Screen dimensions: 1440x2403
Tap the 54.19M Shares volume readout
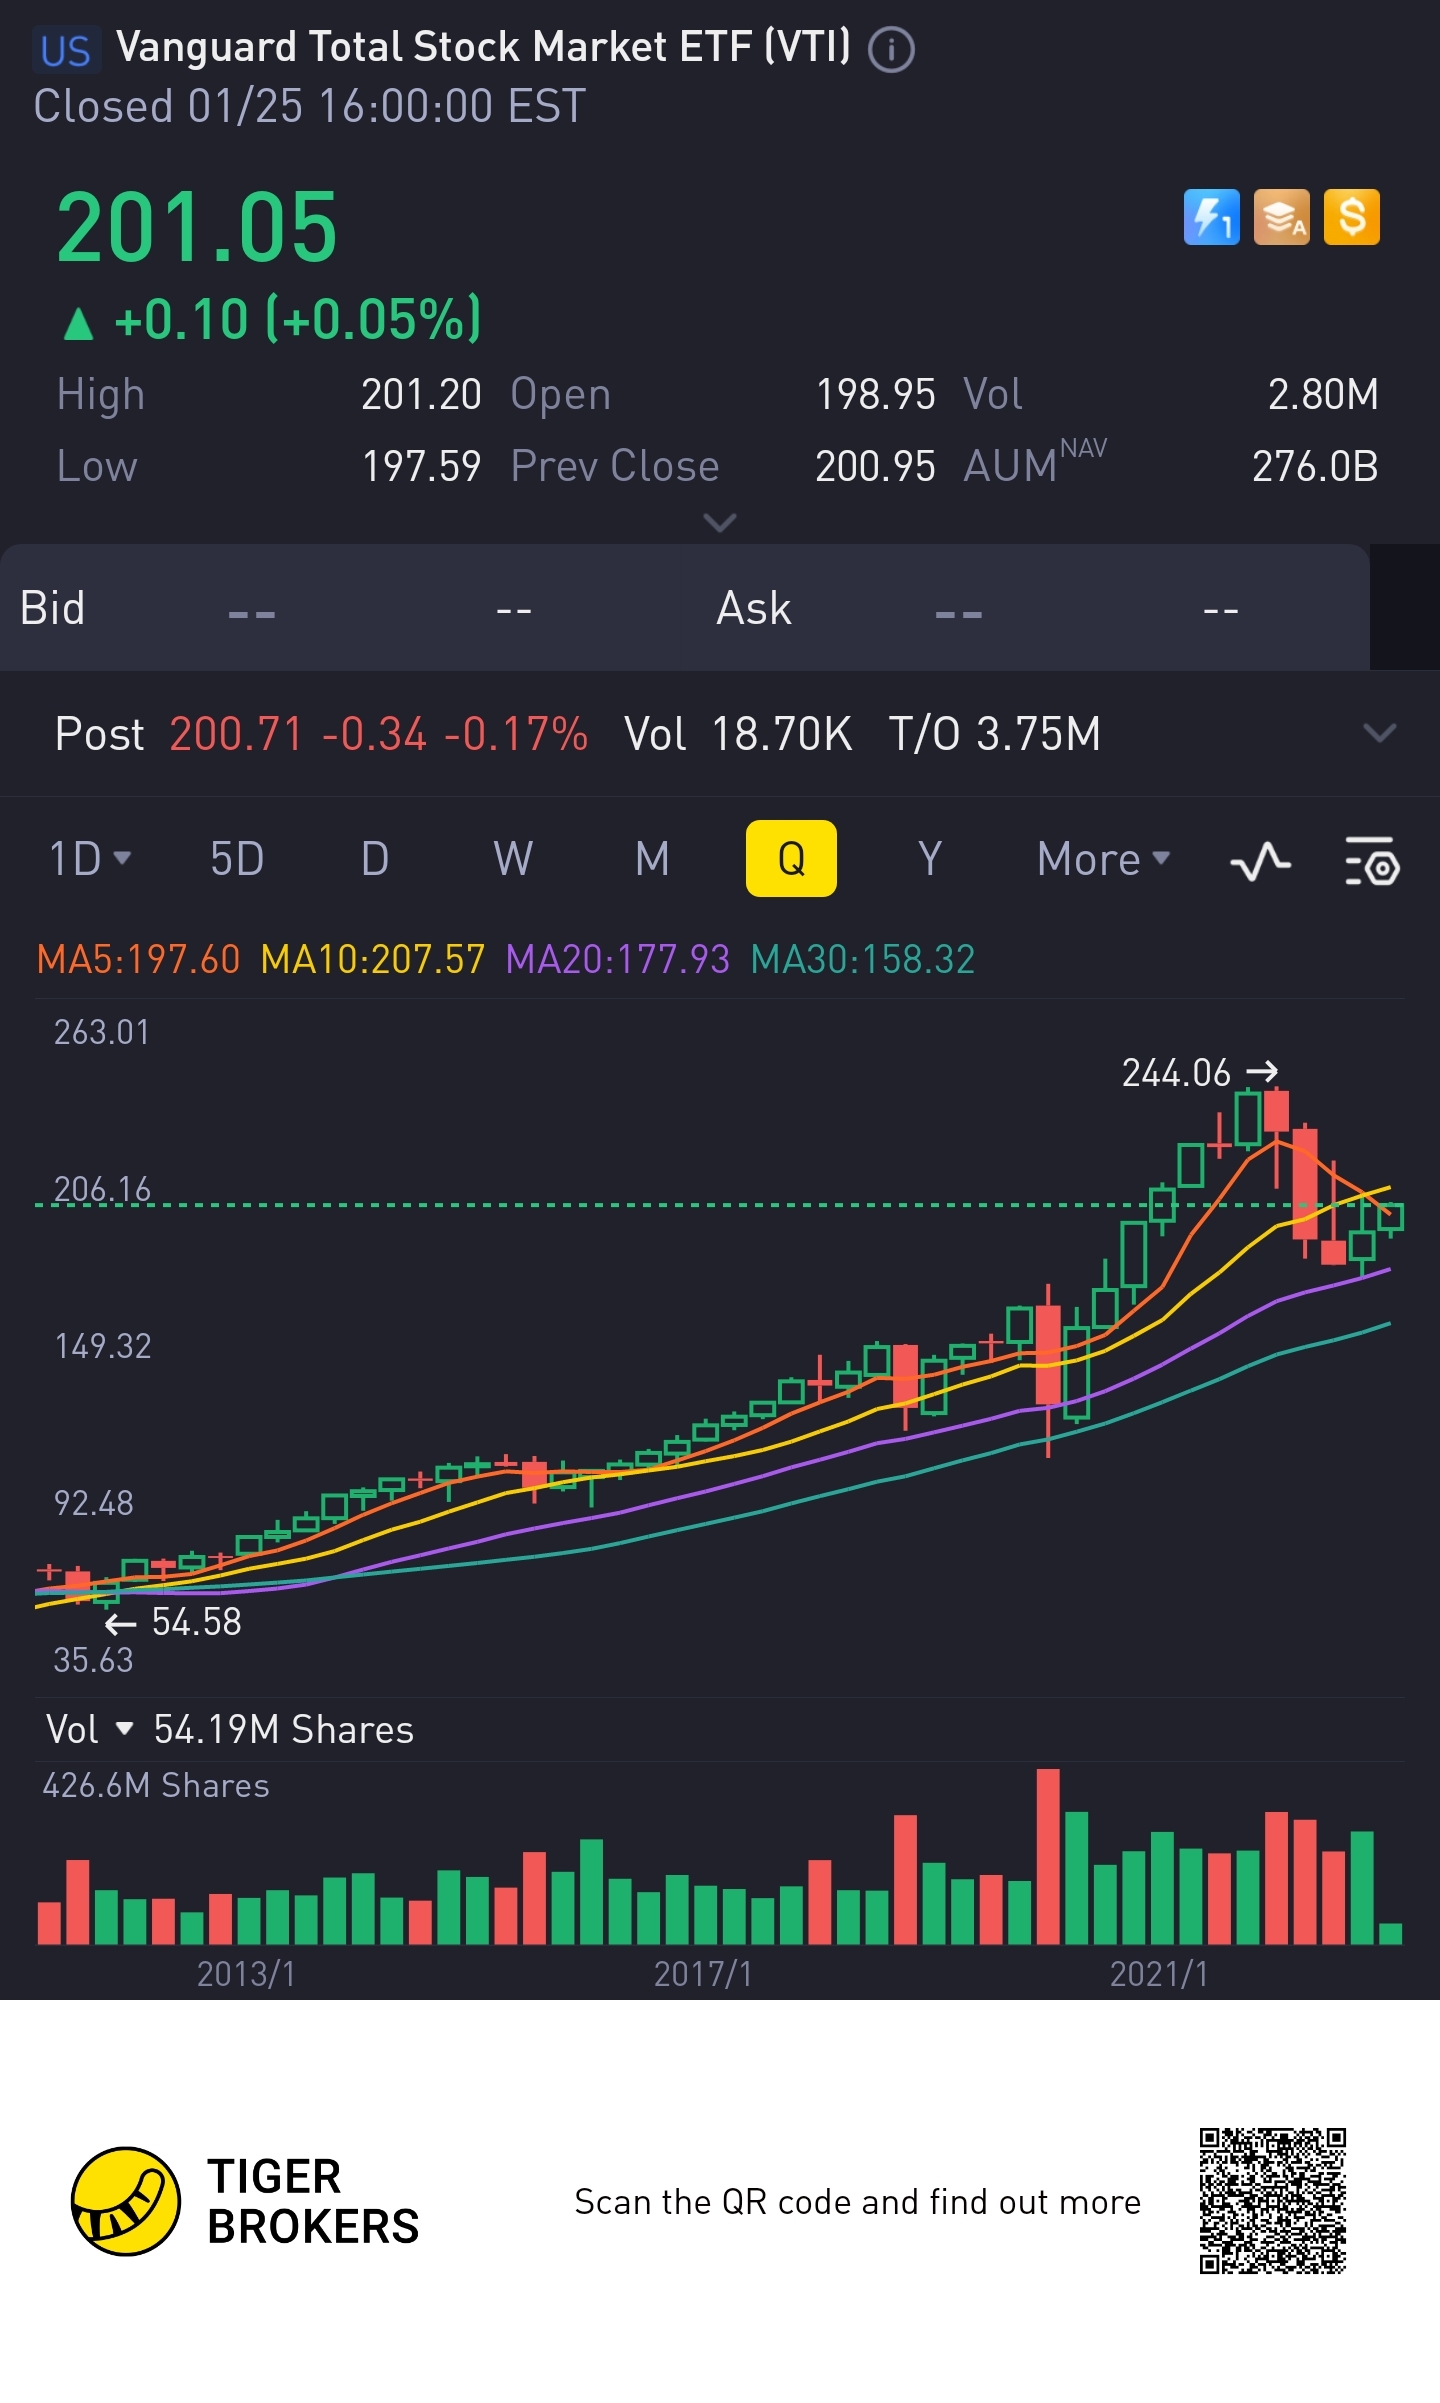pyautogui.click(x=284, y=1729)
